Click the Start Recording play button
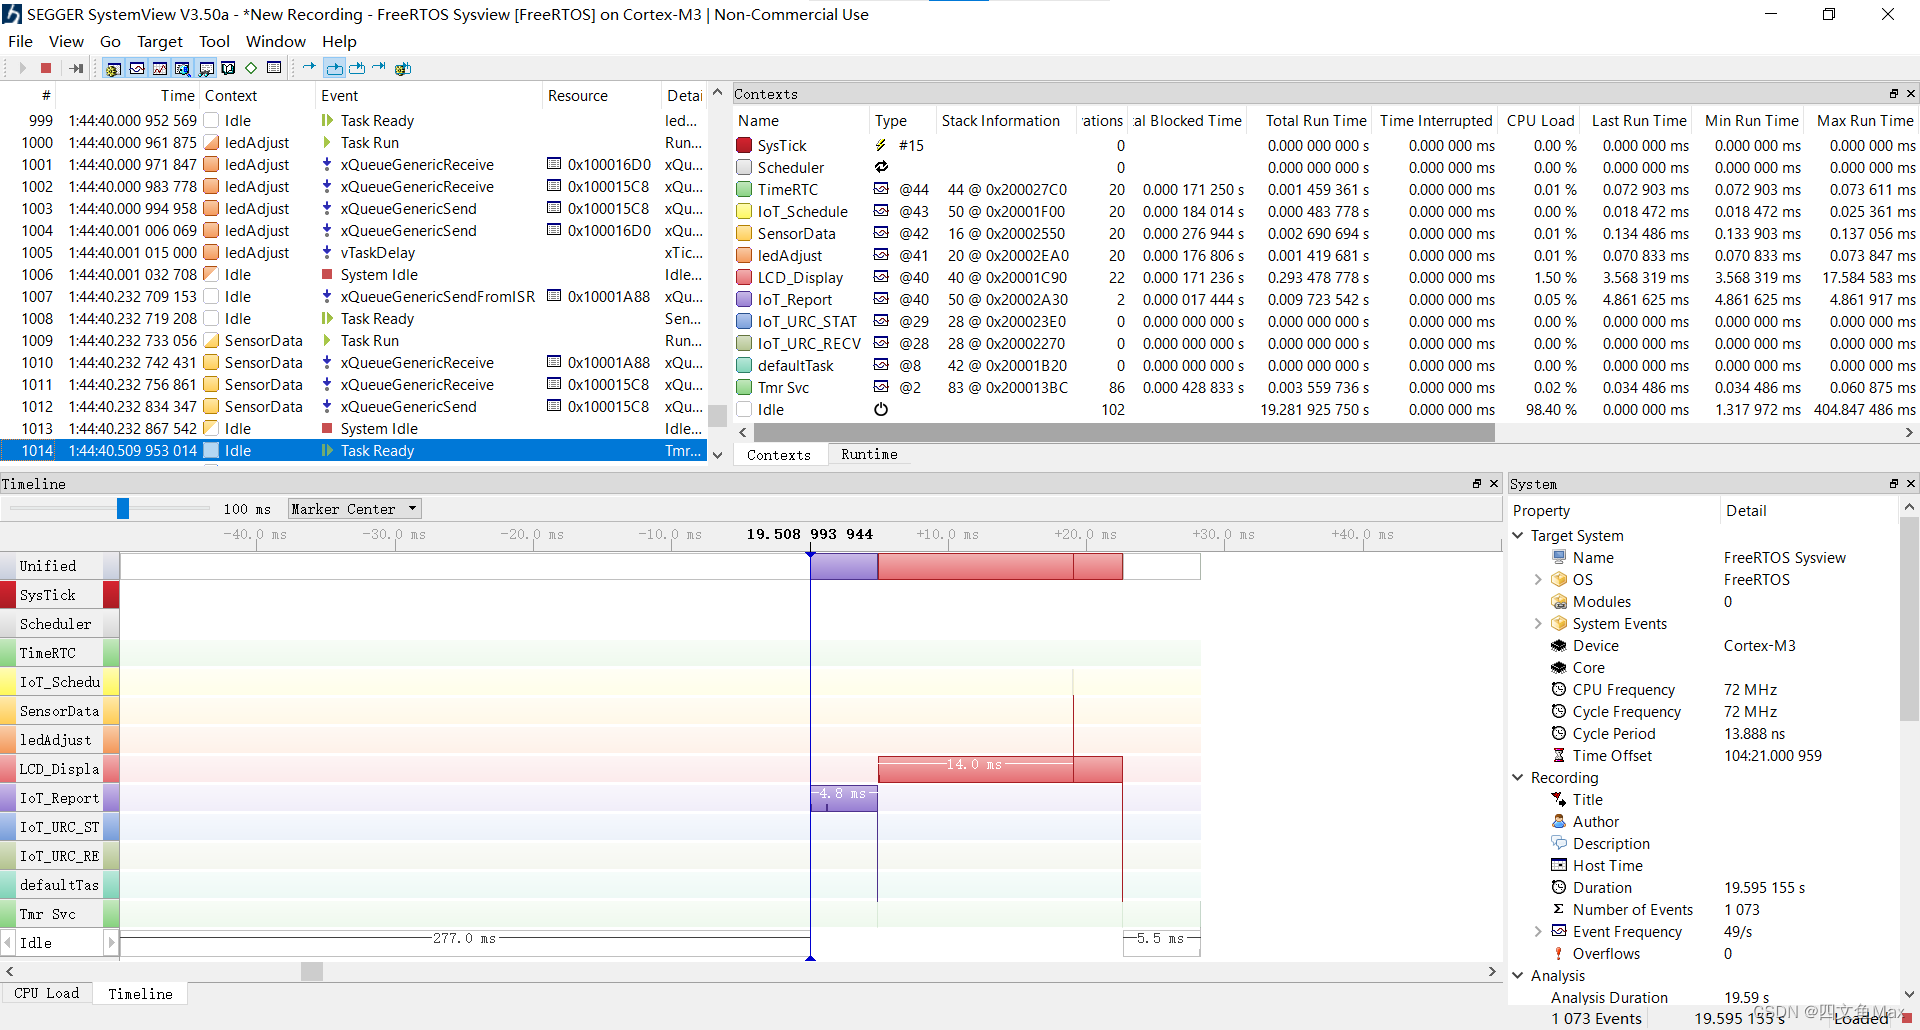The image size is (1920, 1030). [x=22, y=67]
